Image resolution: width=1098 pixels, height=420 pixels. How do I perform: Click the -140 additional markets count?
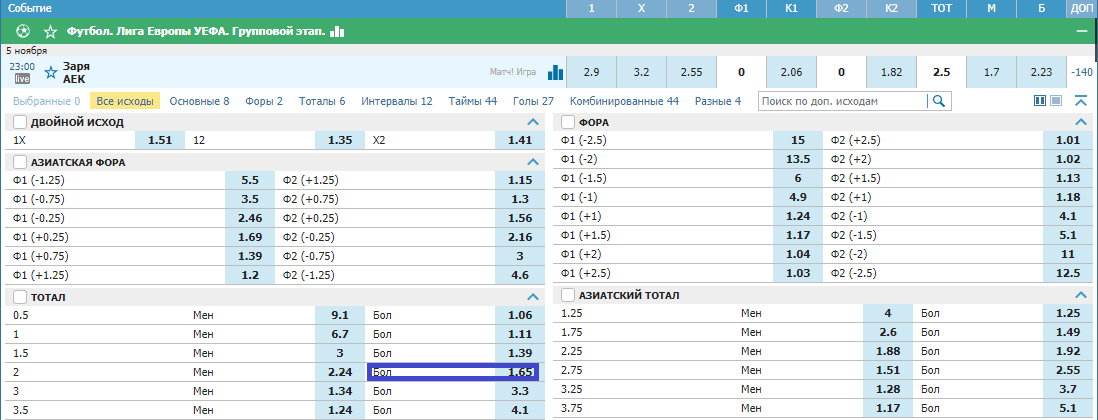coord(1081,72)
